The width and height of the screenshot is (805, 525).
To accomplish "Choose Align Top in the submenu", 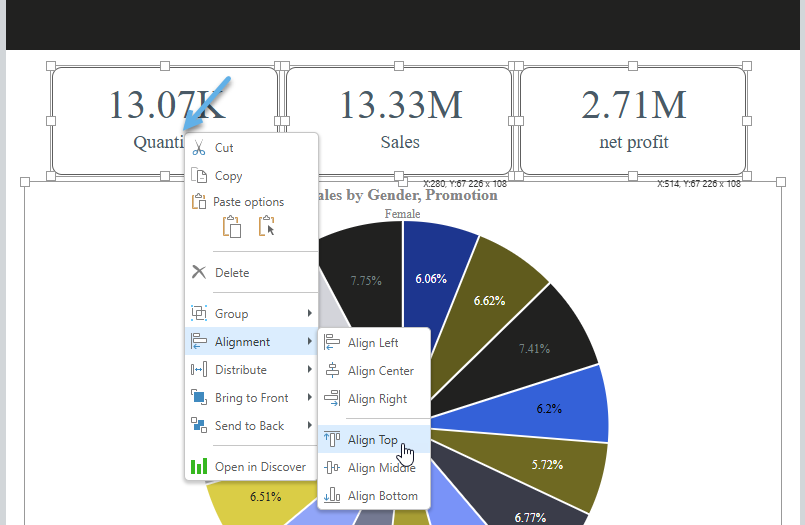I will point(374,439).
